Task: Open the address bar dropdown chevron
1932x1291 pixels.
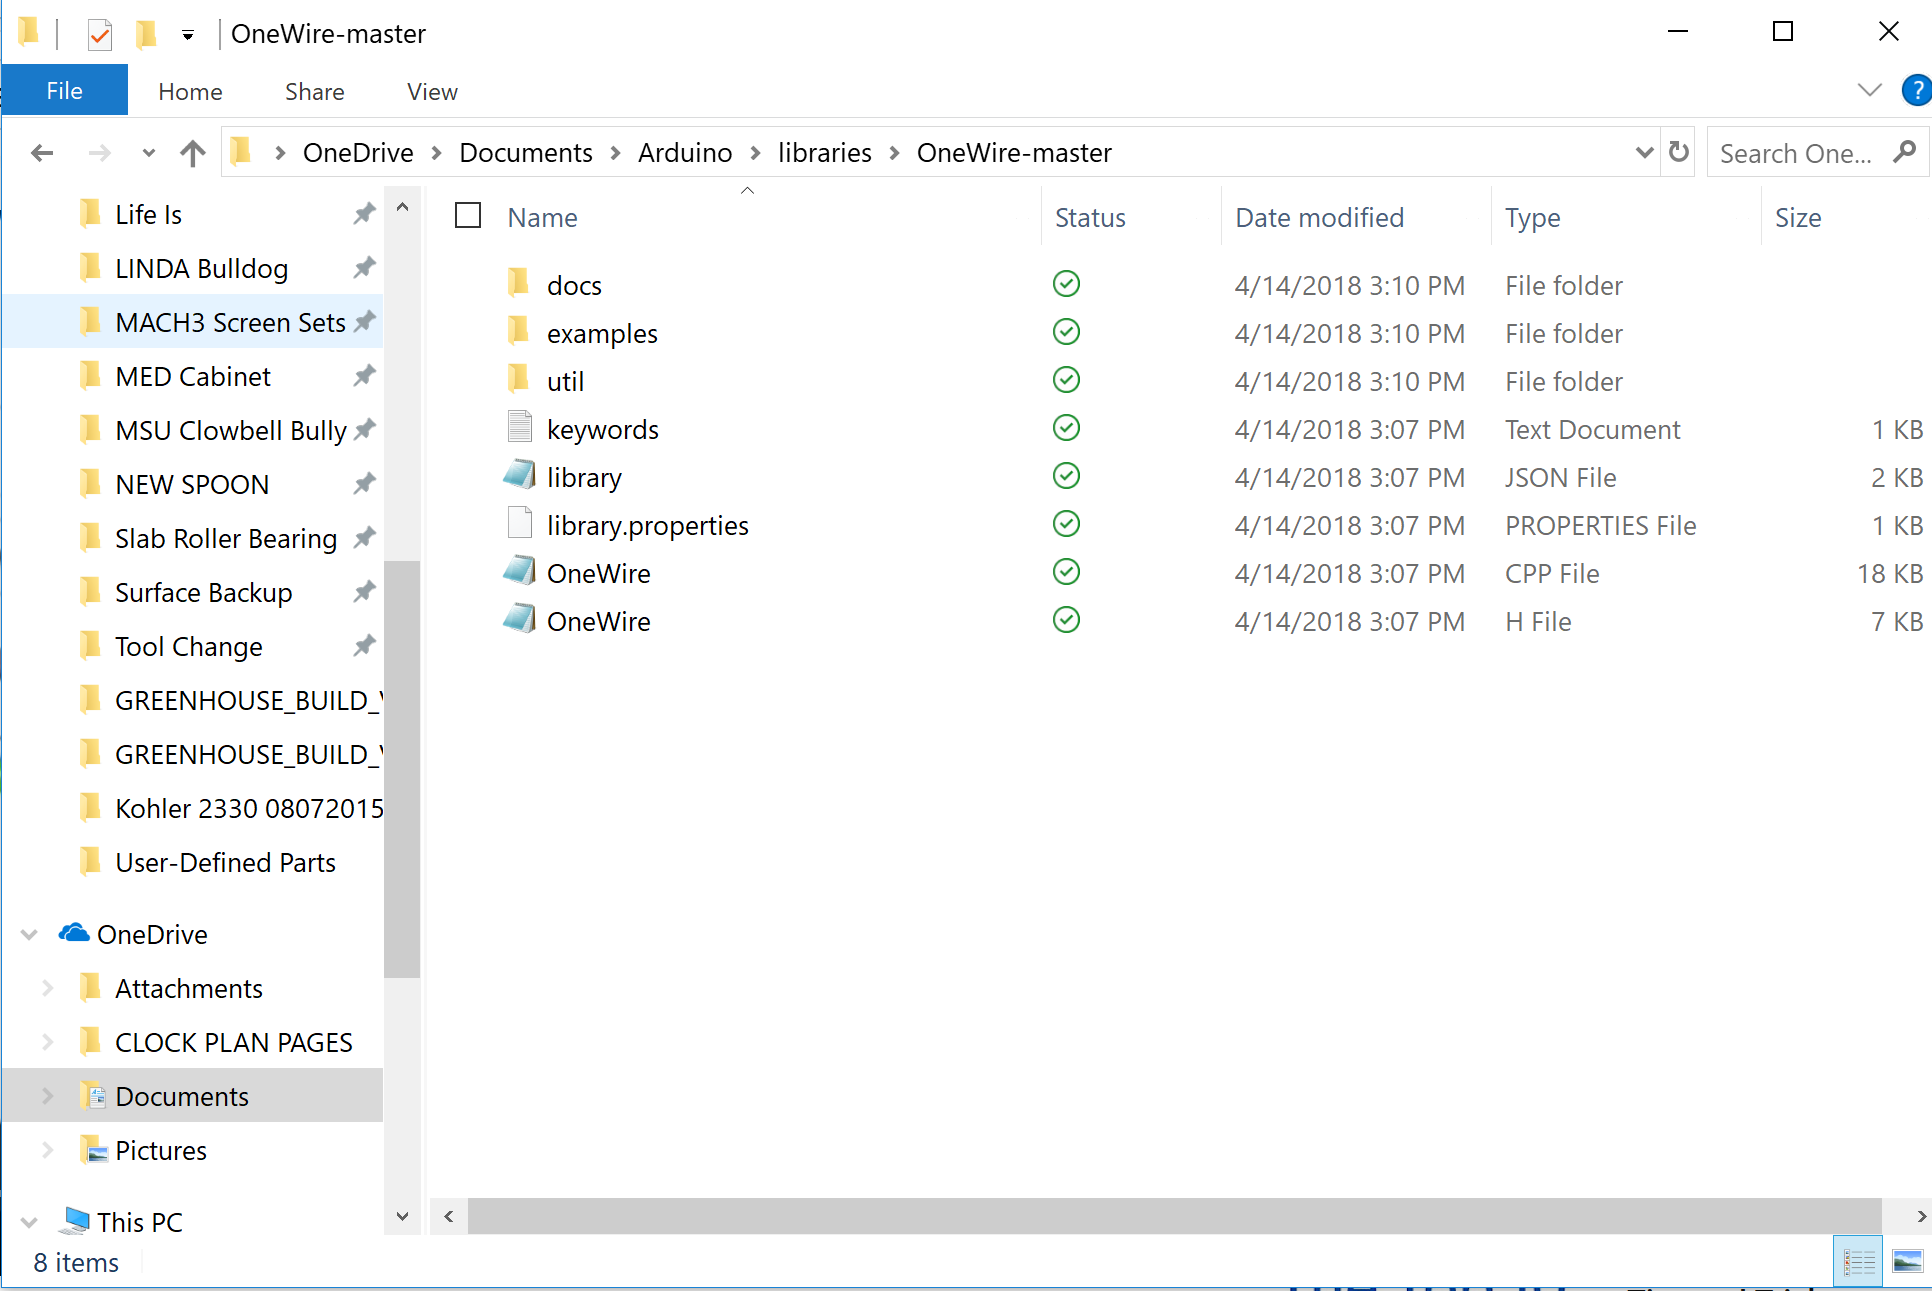Action: coord(1645,152)
